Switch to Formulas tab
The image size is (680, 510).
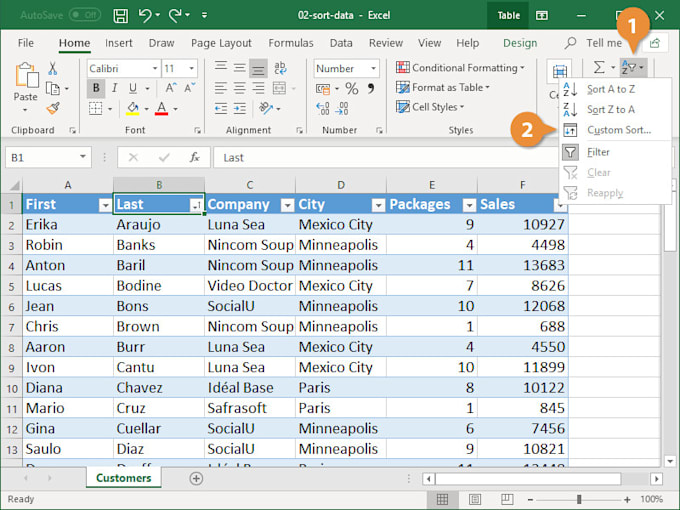point(291,43)
